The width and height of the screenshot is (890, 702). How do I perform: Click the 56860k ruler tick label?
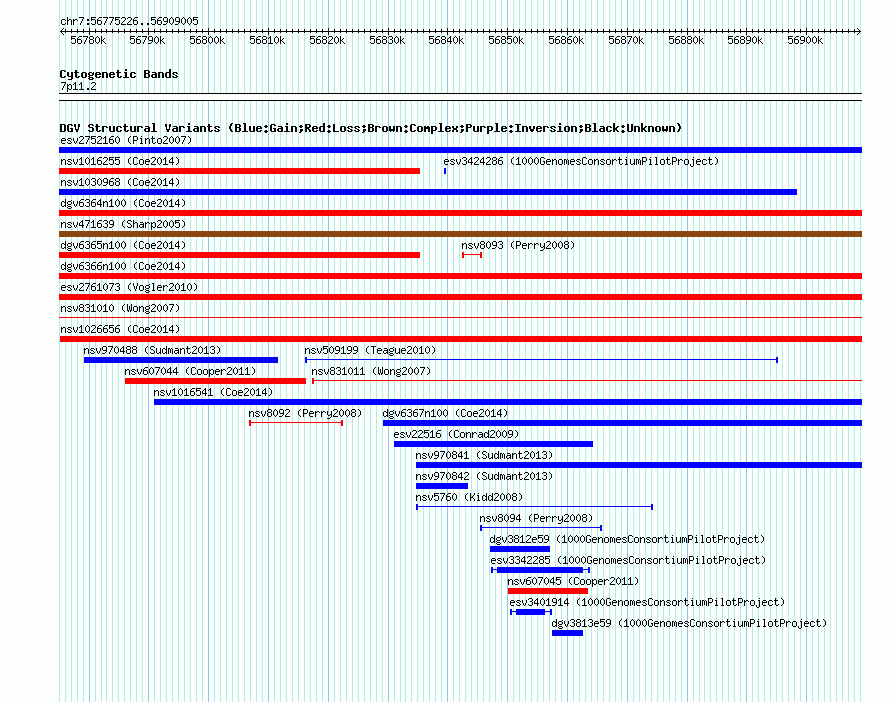click(566, 40)
